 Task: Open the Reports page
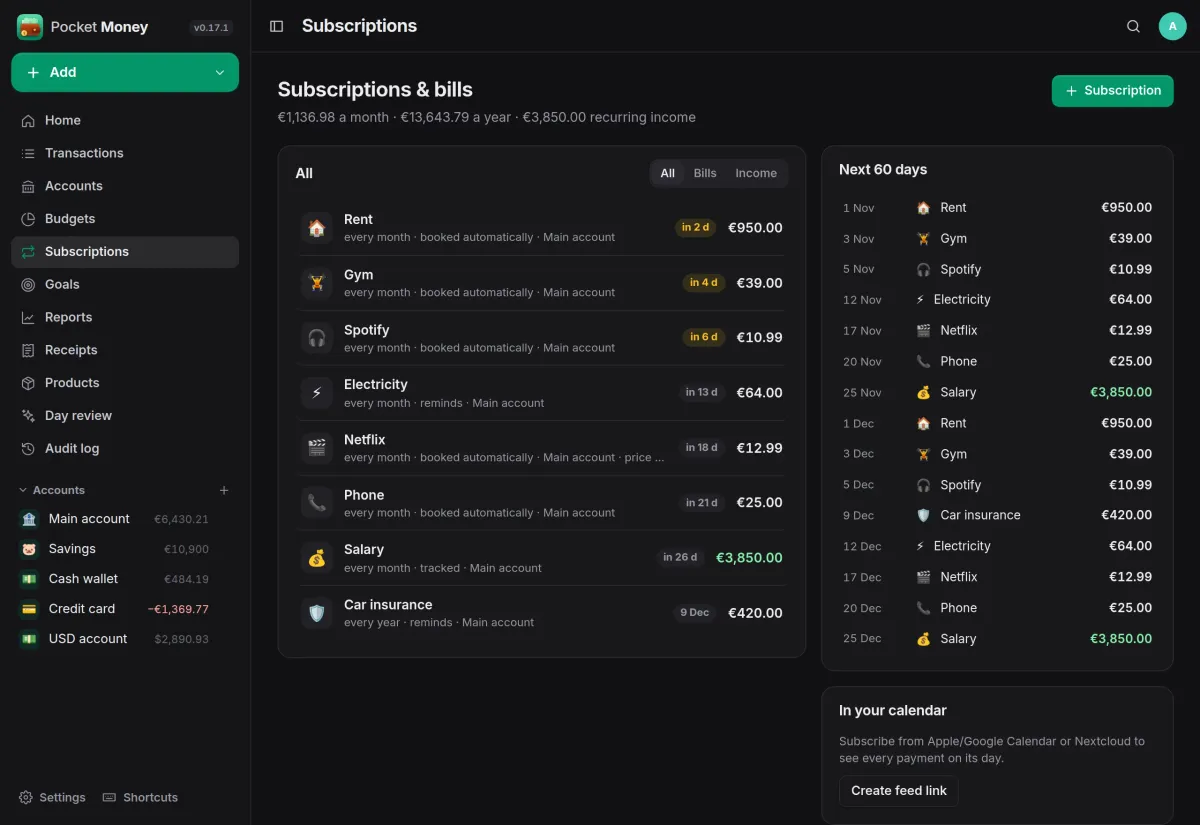point(125,317)
